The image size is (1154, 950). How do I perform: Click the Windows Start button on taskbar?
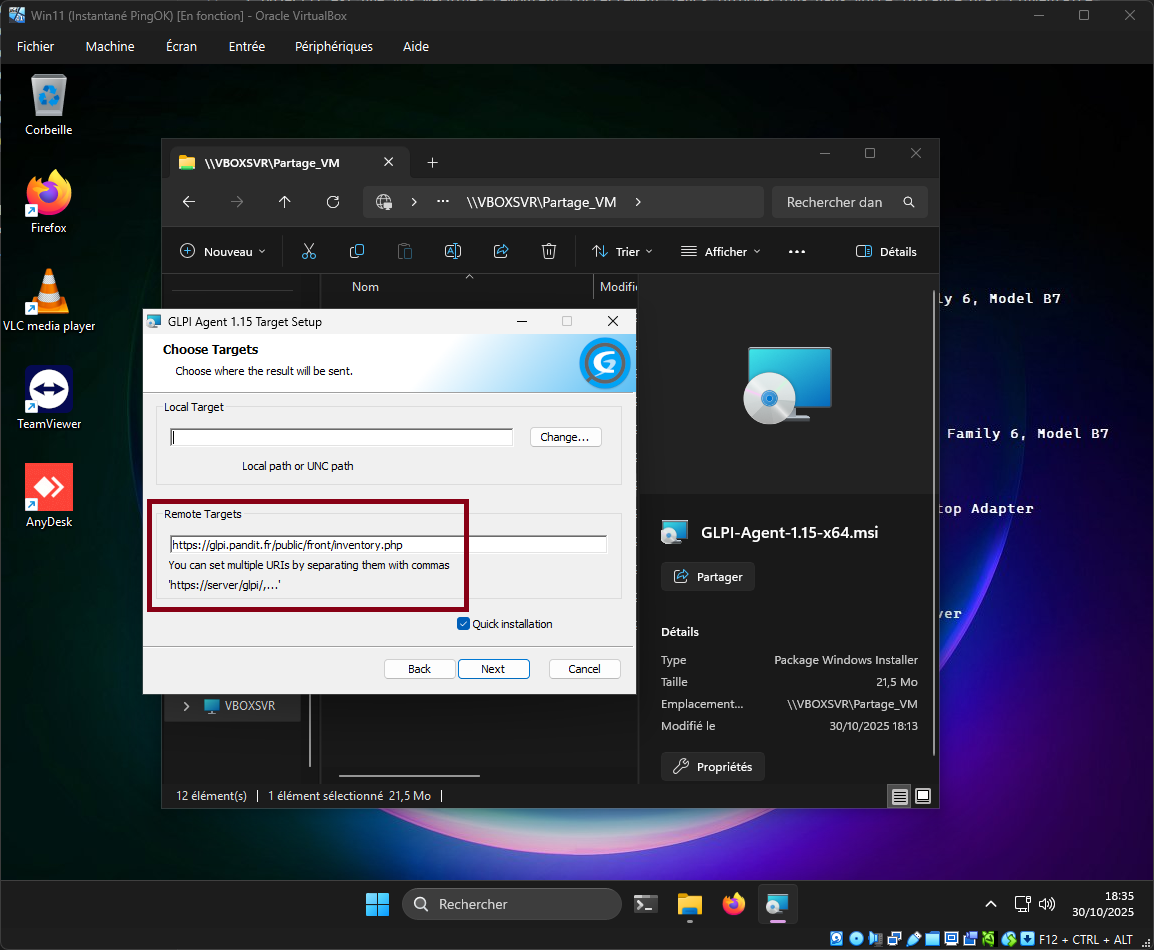coord(378,904)
